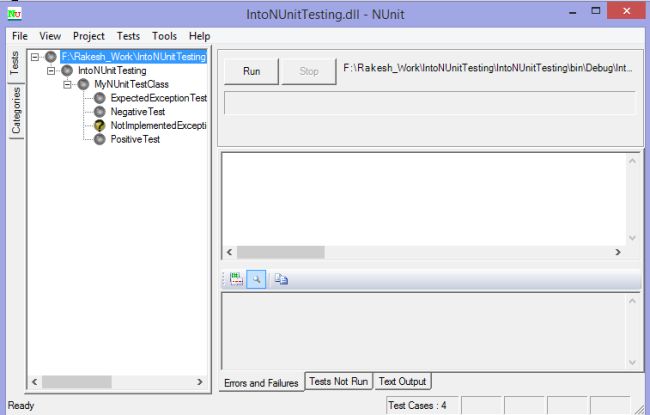Select the highlighted F:\Rakesh_Work\IntoNUnitTesting root row

(133, 57)
